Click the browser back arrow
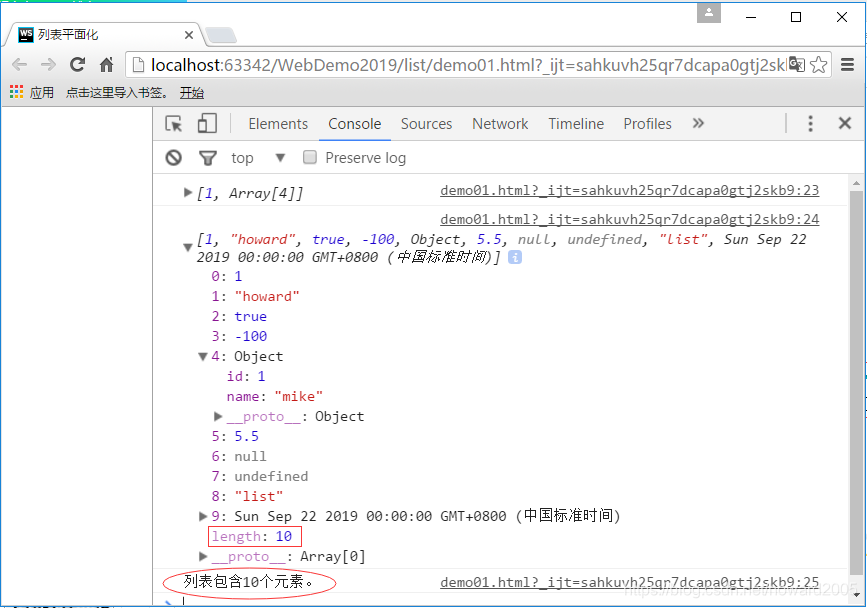This screenshot has height=608, width=867. click(20, 65)
